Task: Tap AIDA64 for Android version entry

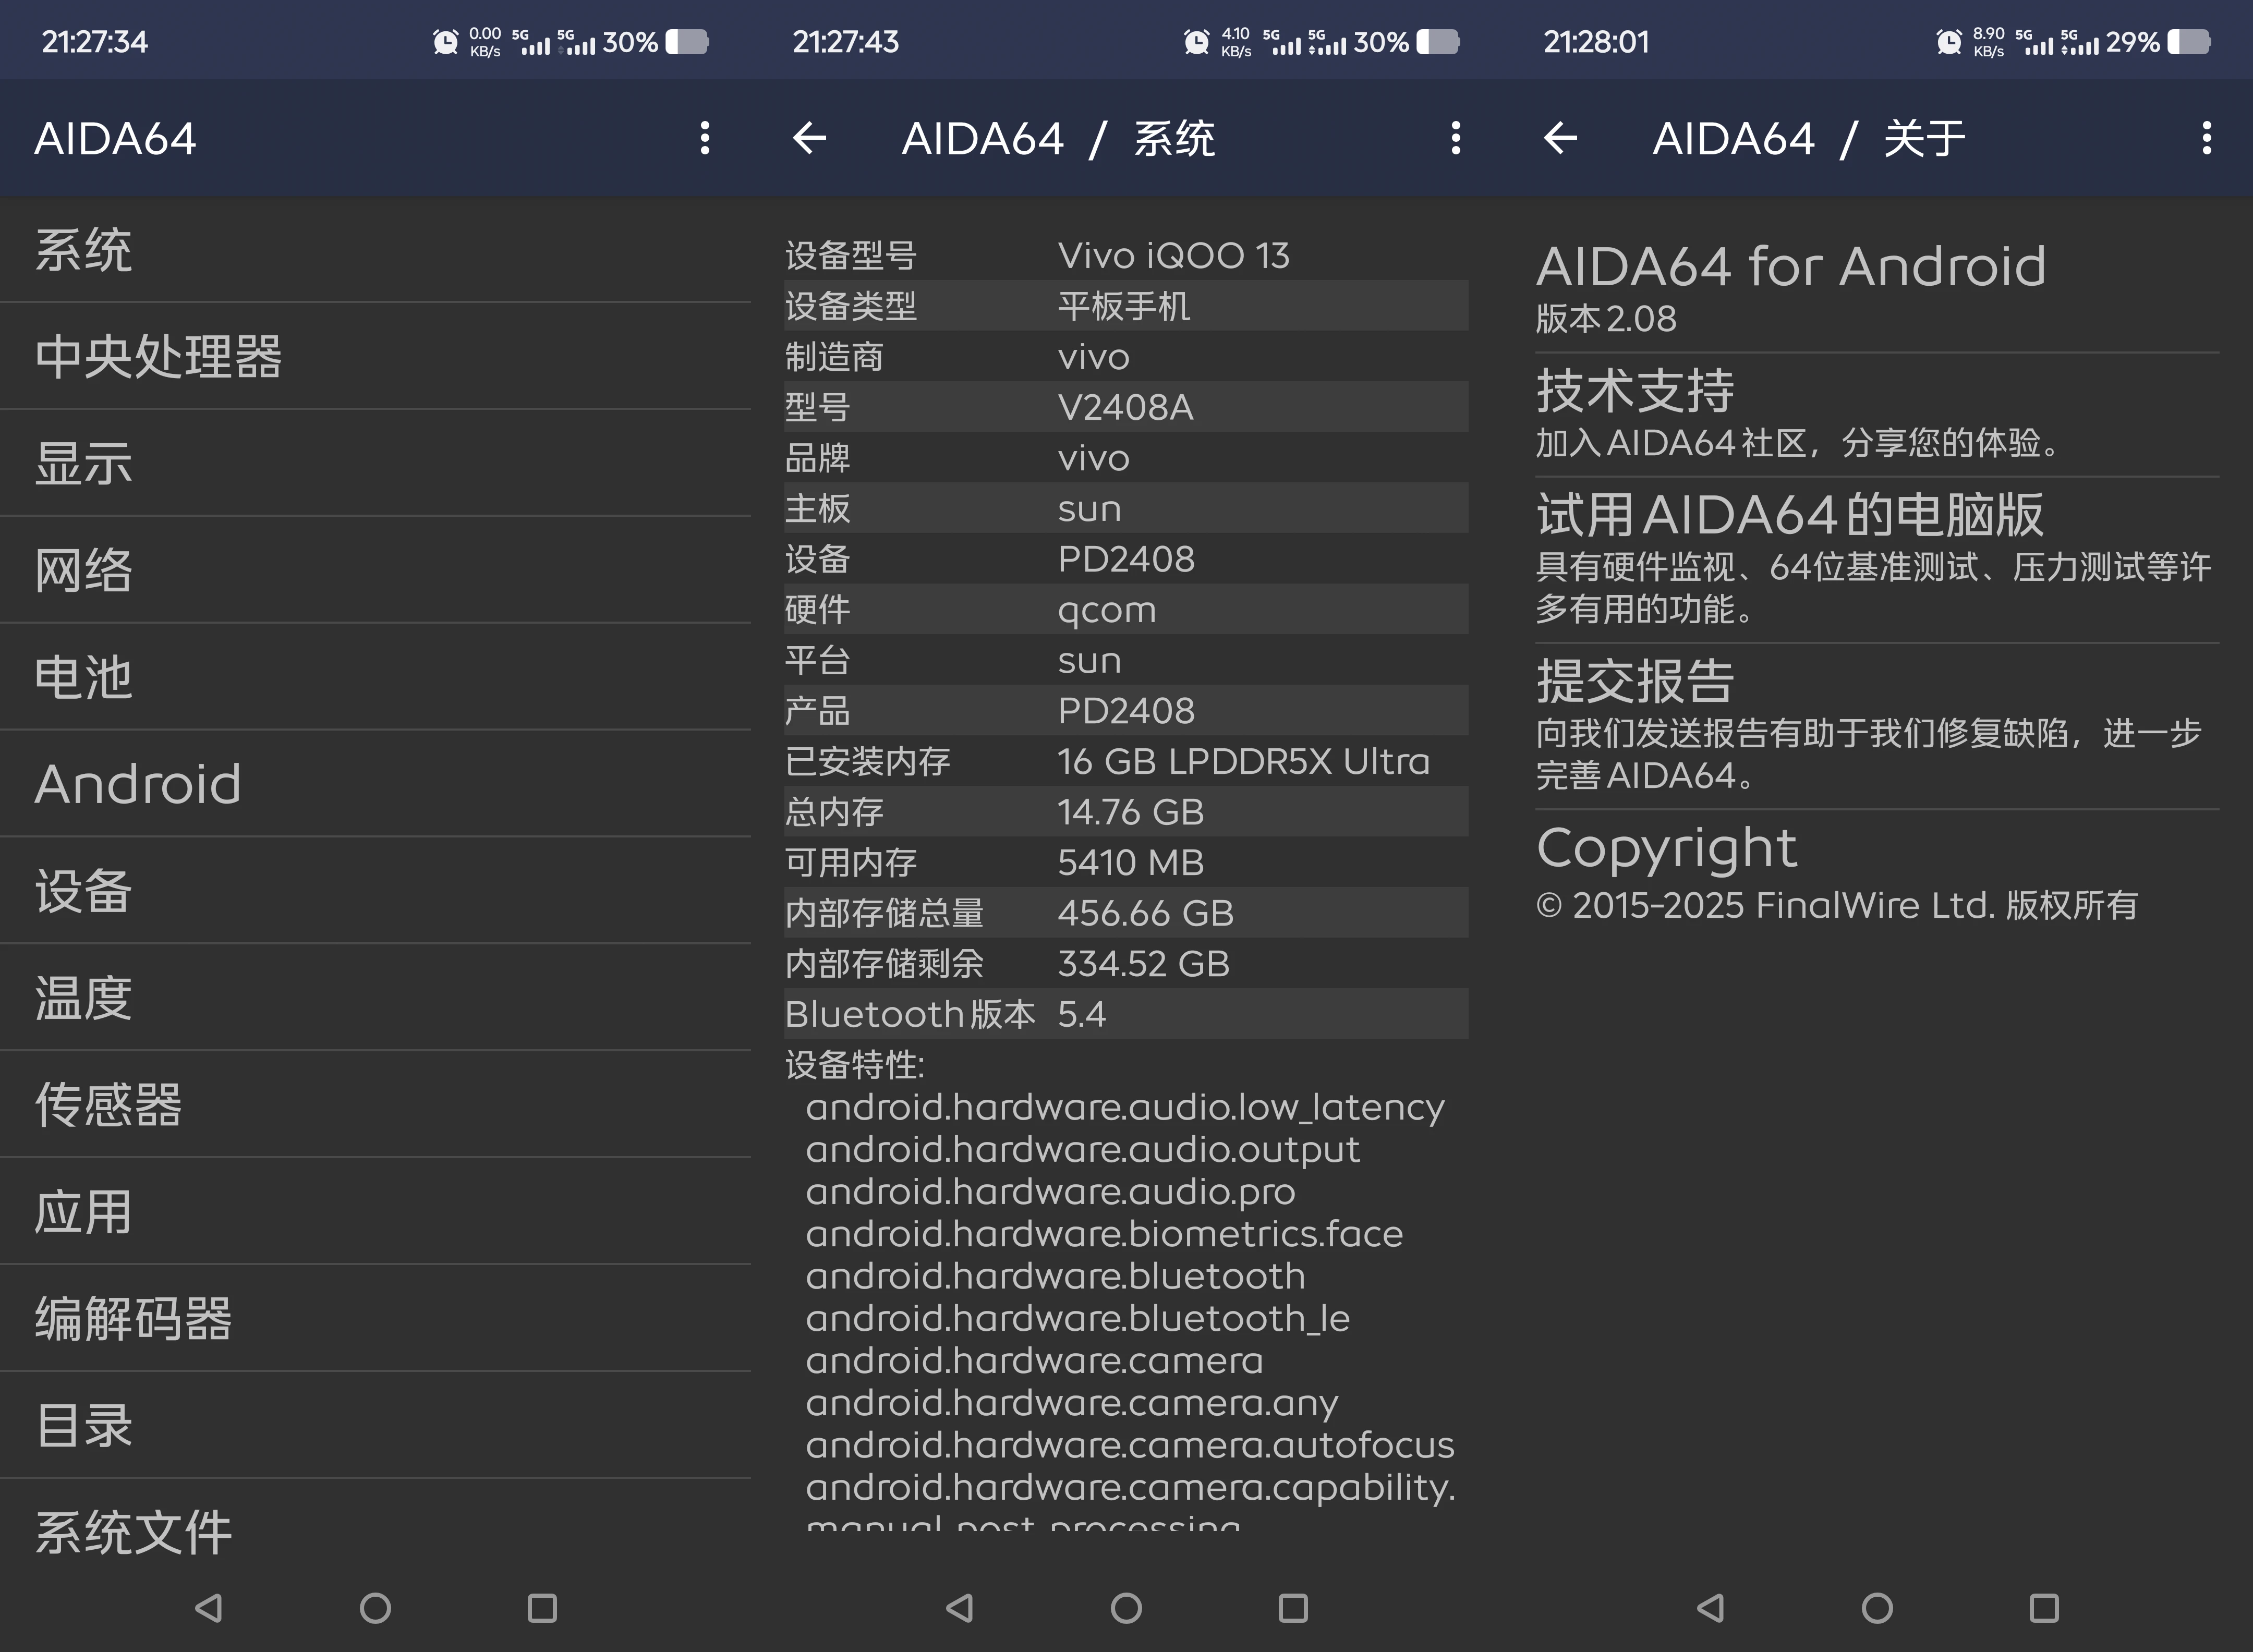Action: pyautogui.click(x=1877, y=289)
